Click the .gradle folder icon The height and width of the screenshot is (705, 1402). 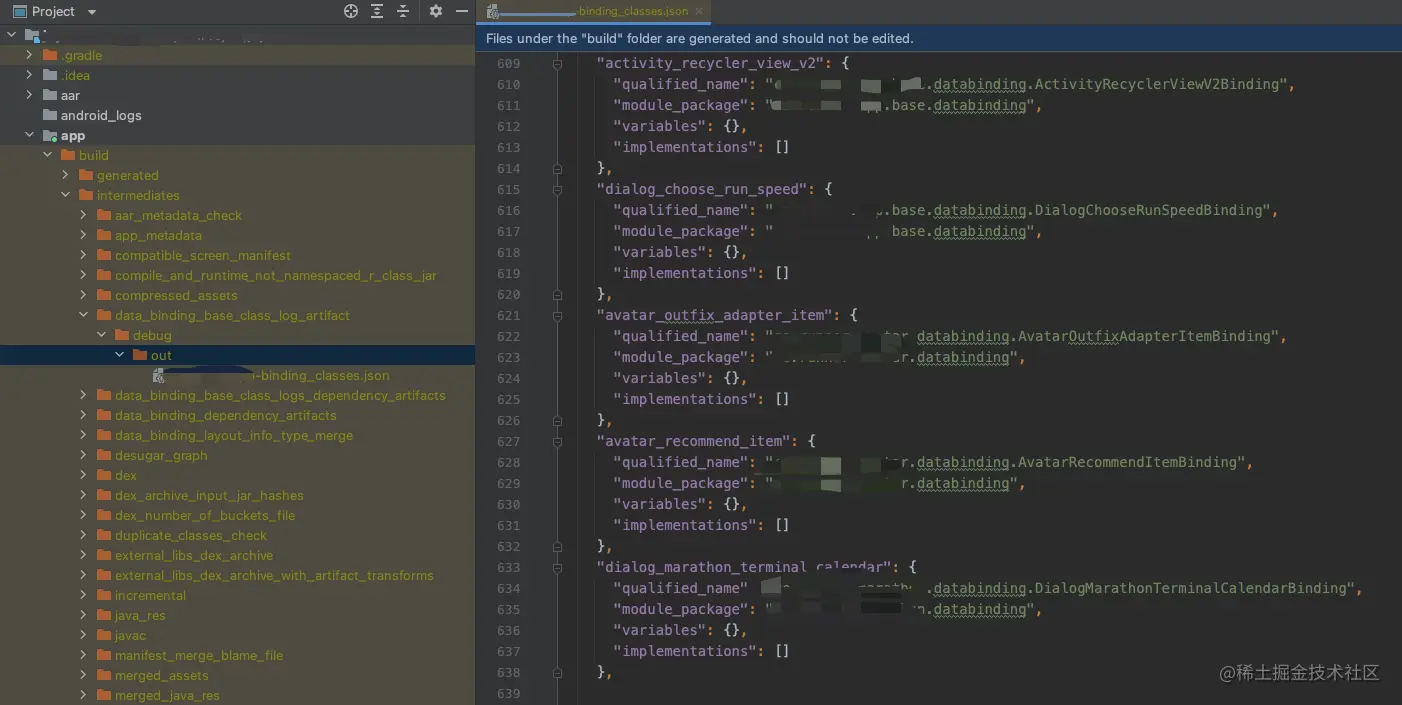(x=50, y=55)
